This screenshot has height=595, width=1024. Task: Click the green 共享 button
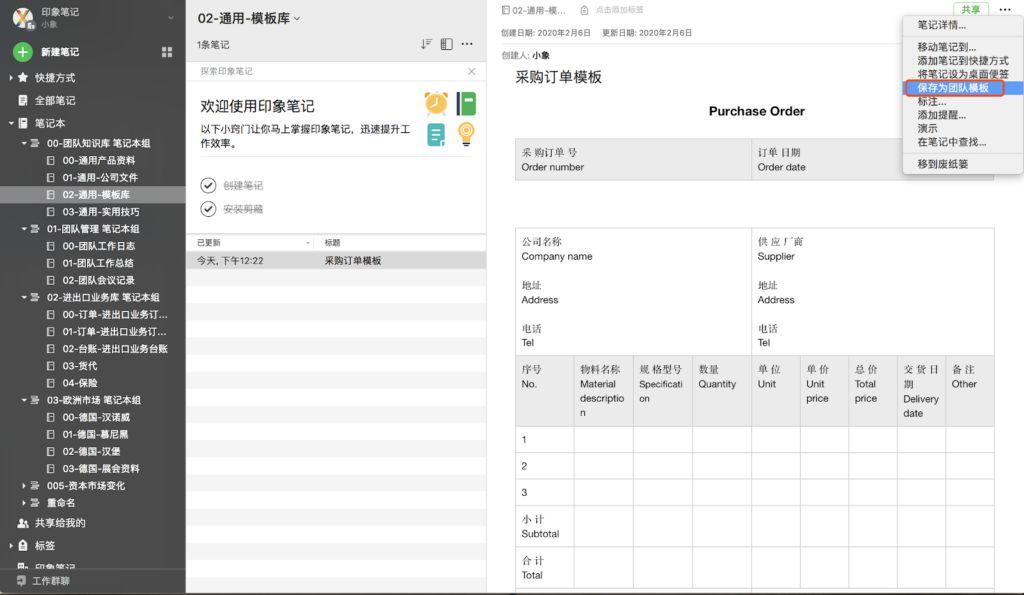tap(970, 9)
